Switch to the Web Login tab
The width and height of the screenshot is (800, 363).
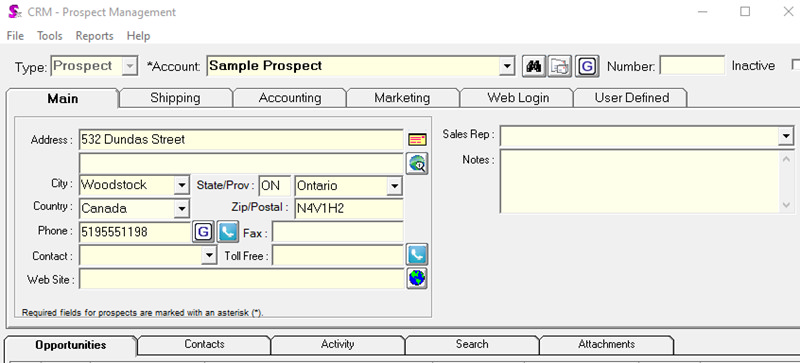(517, 98)
